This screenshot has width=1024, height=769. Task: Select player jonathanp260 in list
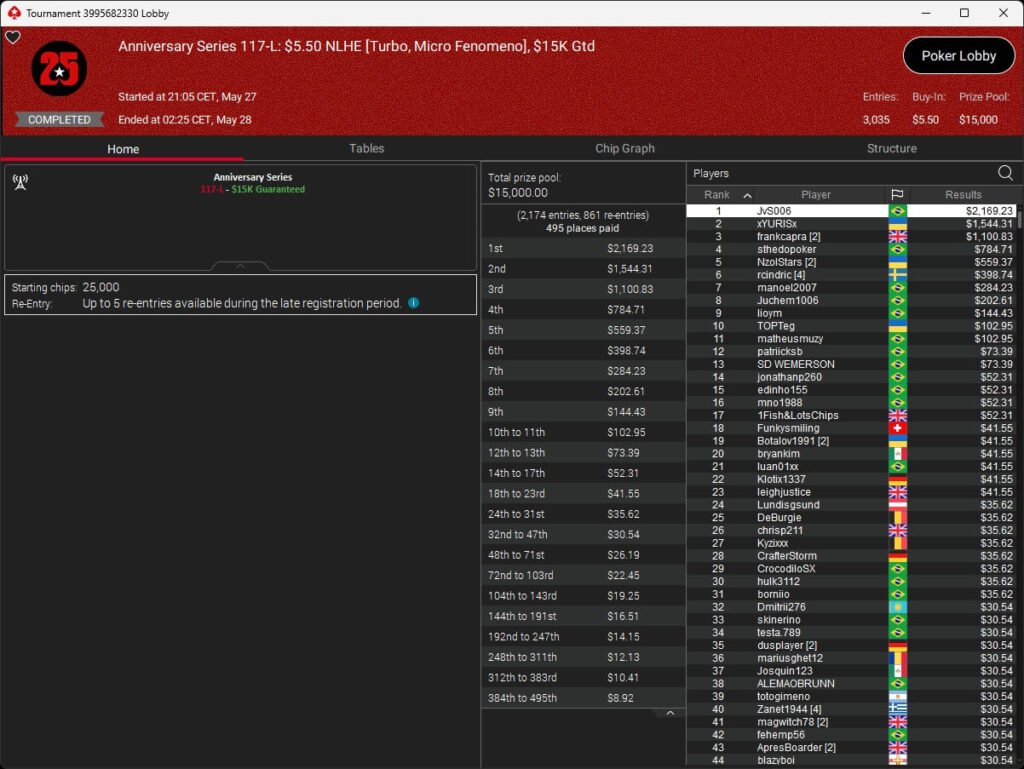[x=852, y=377]
